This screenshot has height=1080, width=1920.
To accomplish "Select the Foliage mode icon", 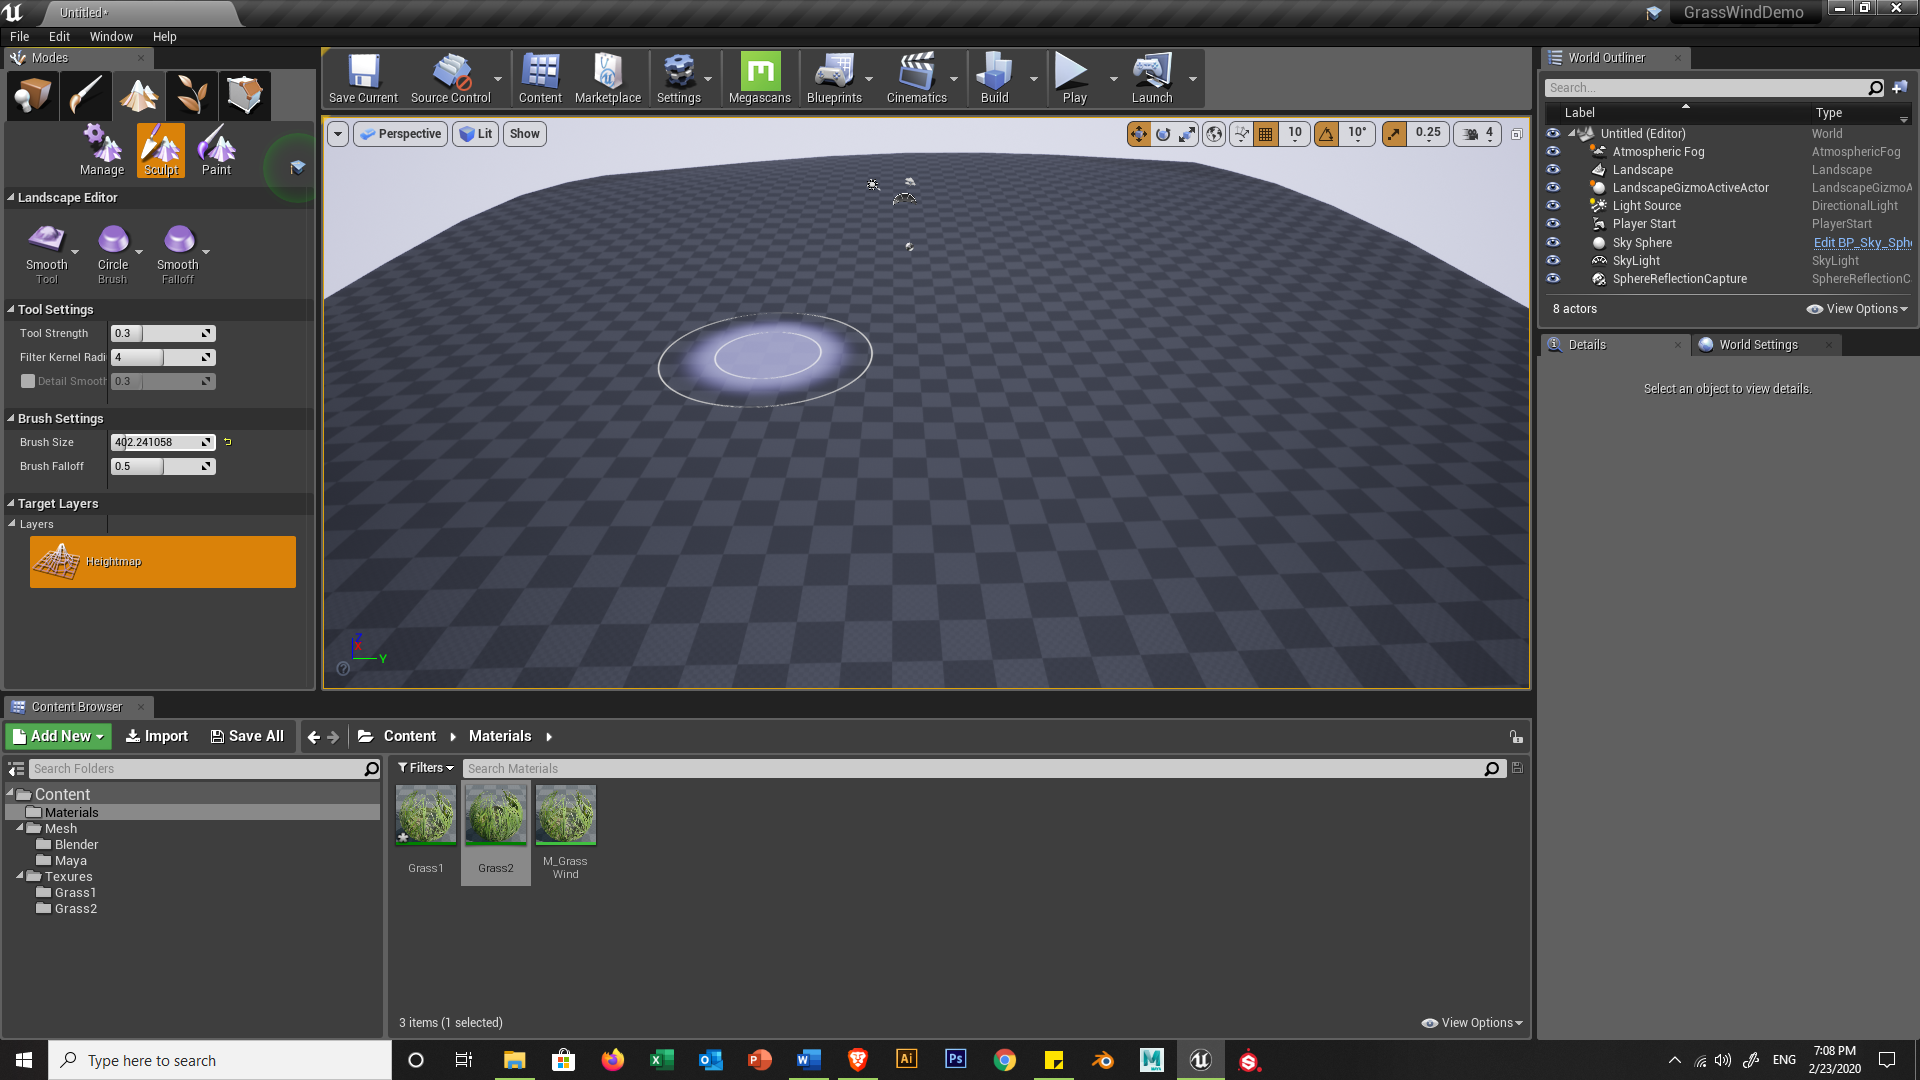I will pyautogui.click(x=192, y=96).
